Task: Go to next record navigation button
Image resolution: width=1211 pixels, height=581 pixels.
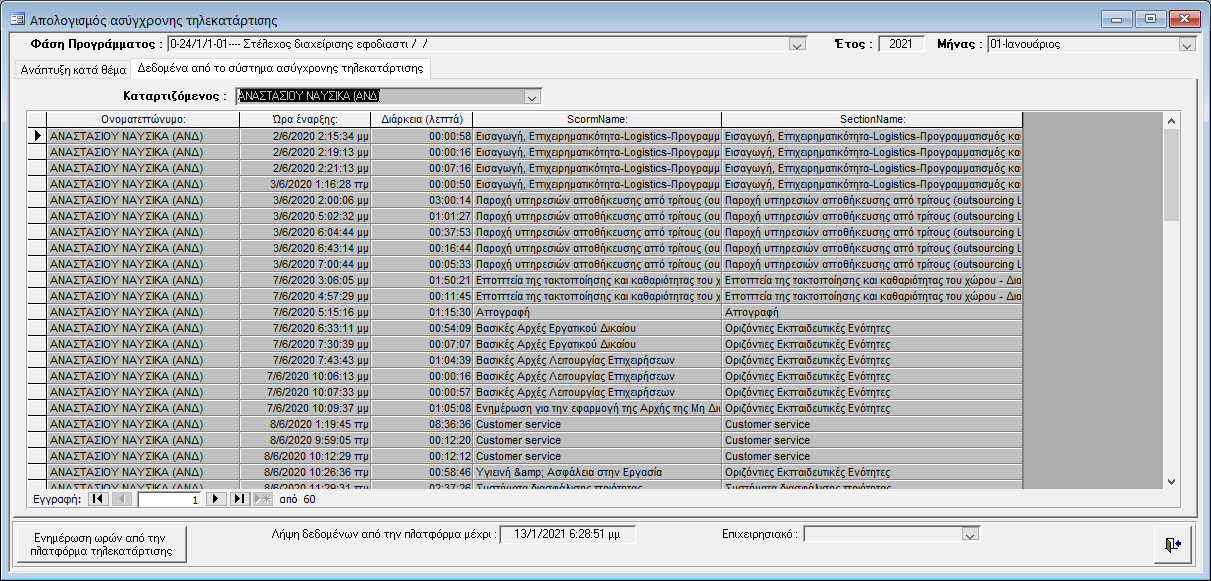Action: tap(215, 498)
